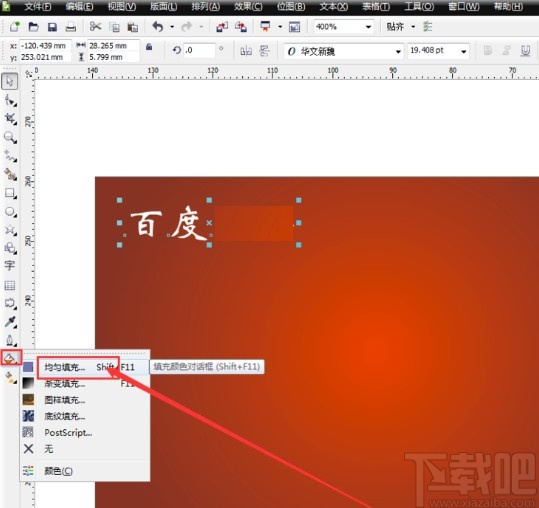Expand the application launcher arrow
Image resolution: width=539 pixels, height=508 pixels.
[x=280, y=27]
